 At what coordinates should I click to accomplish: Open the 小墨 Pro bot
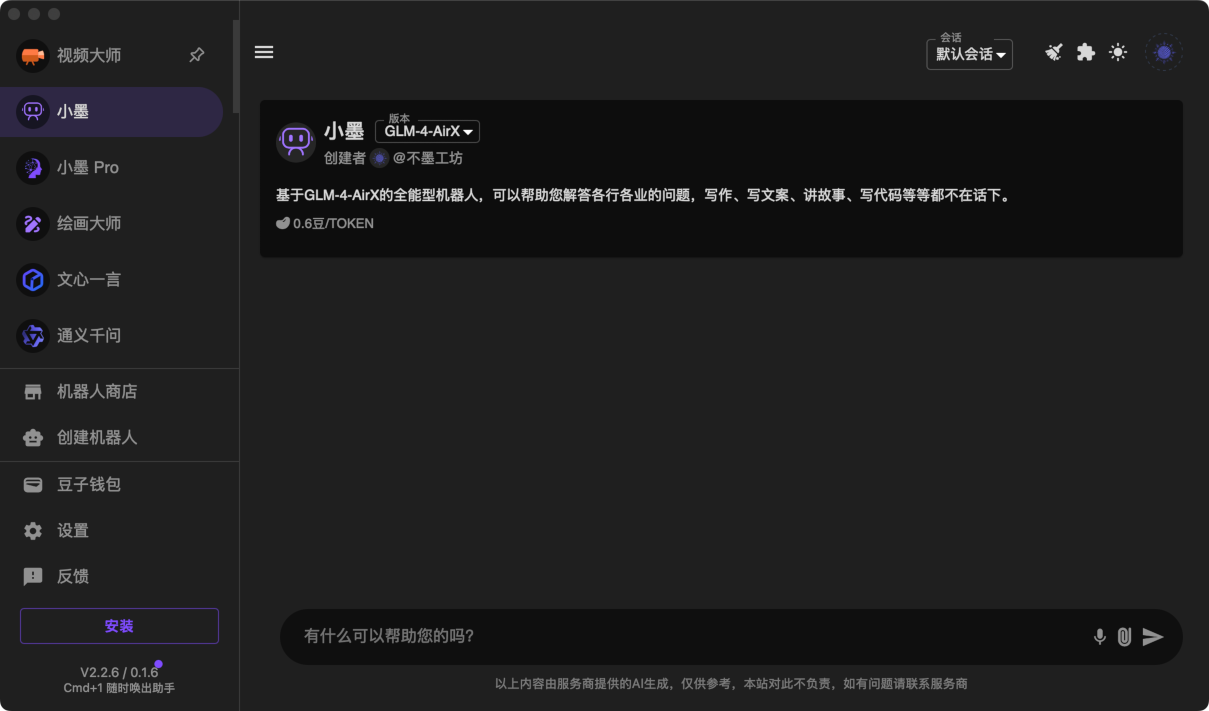(111, 168)
